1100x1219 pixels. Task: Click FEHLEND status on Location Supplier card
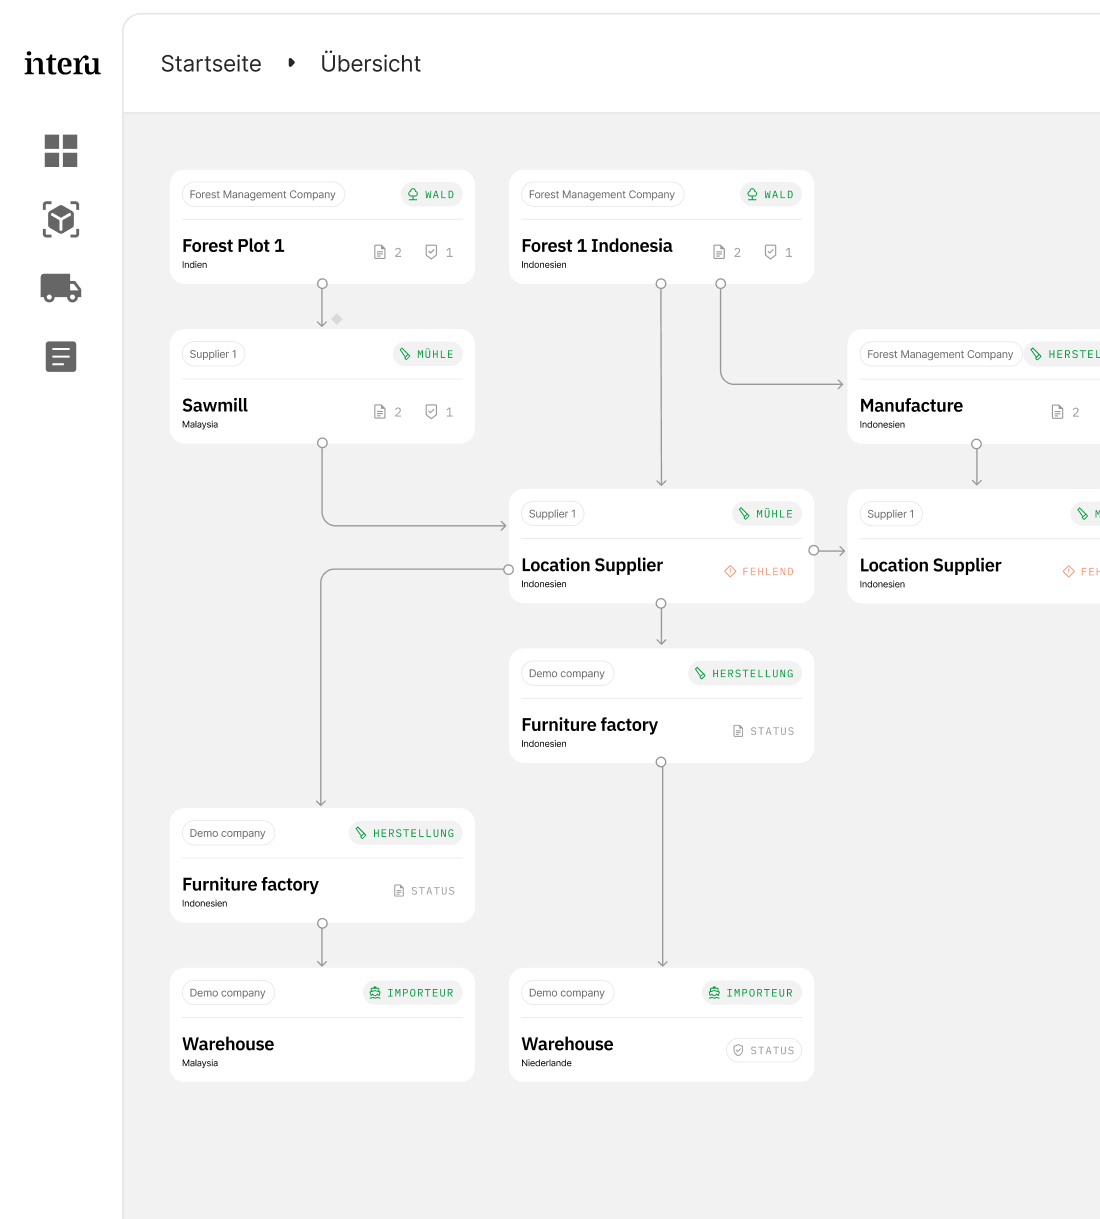[759, 572]
